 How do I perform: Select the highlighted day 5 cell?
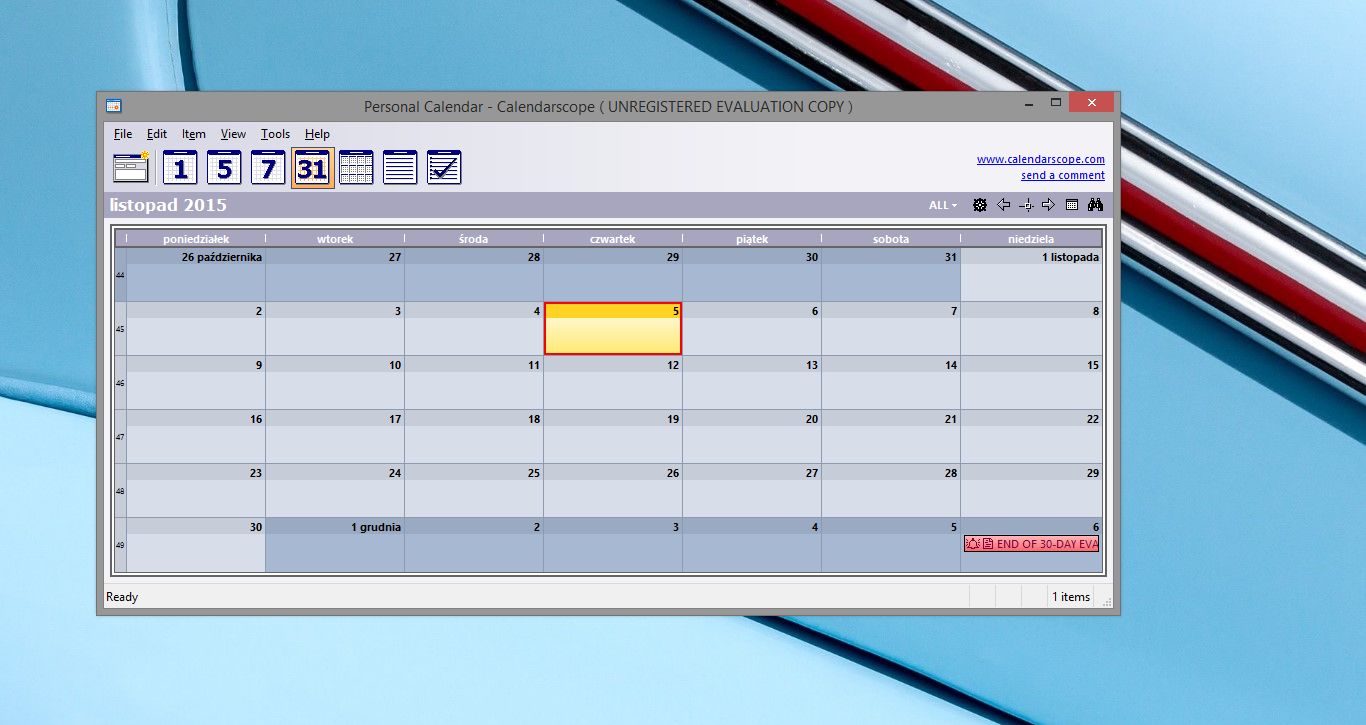coord(613,329)
